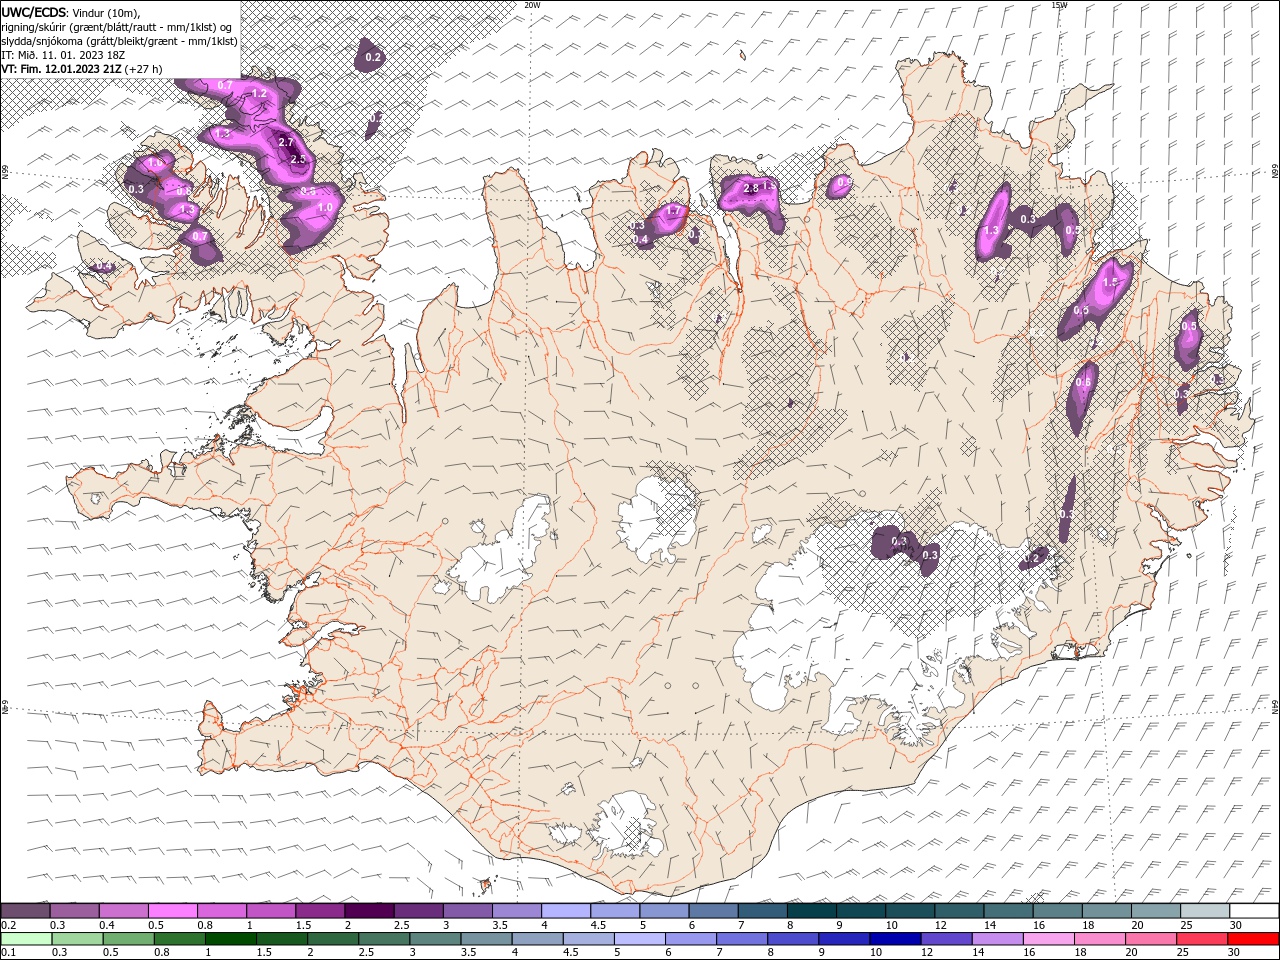
Task: Click the 'VT: Fim. 12.01.2023 21Z (+27 h)' line
Action: coord(82,69)
